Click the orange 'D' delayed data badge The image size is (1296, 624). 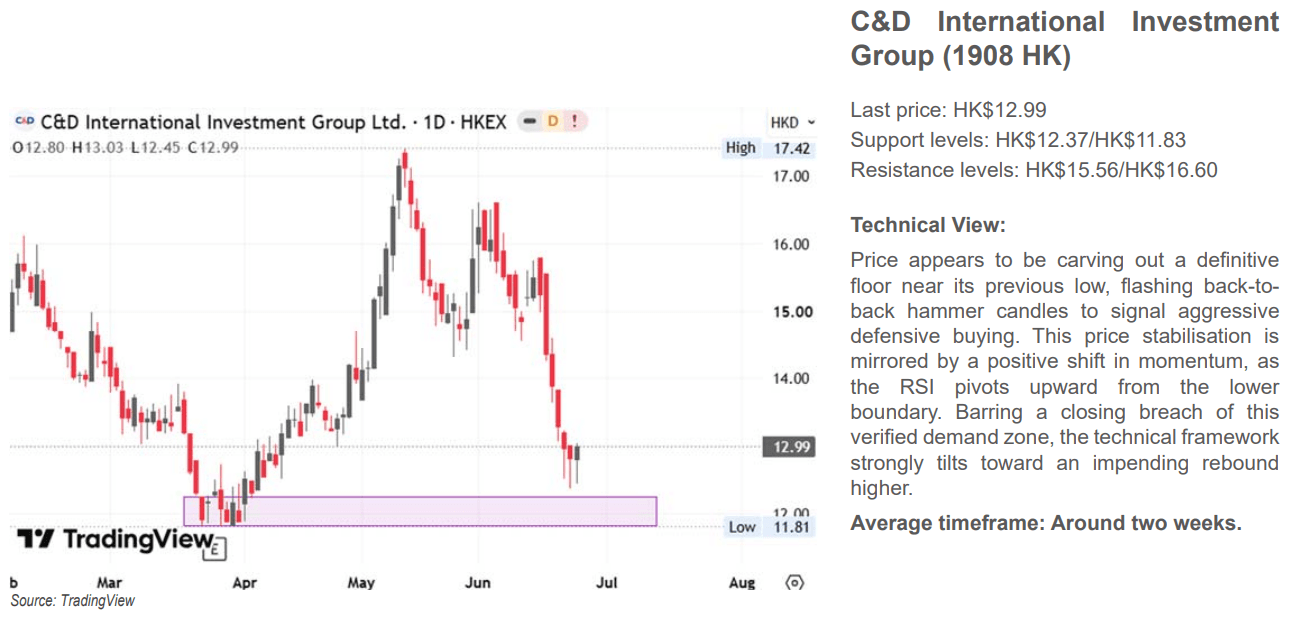[x=552, y=122]
